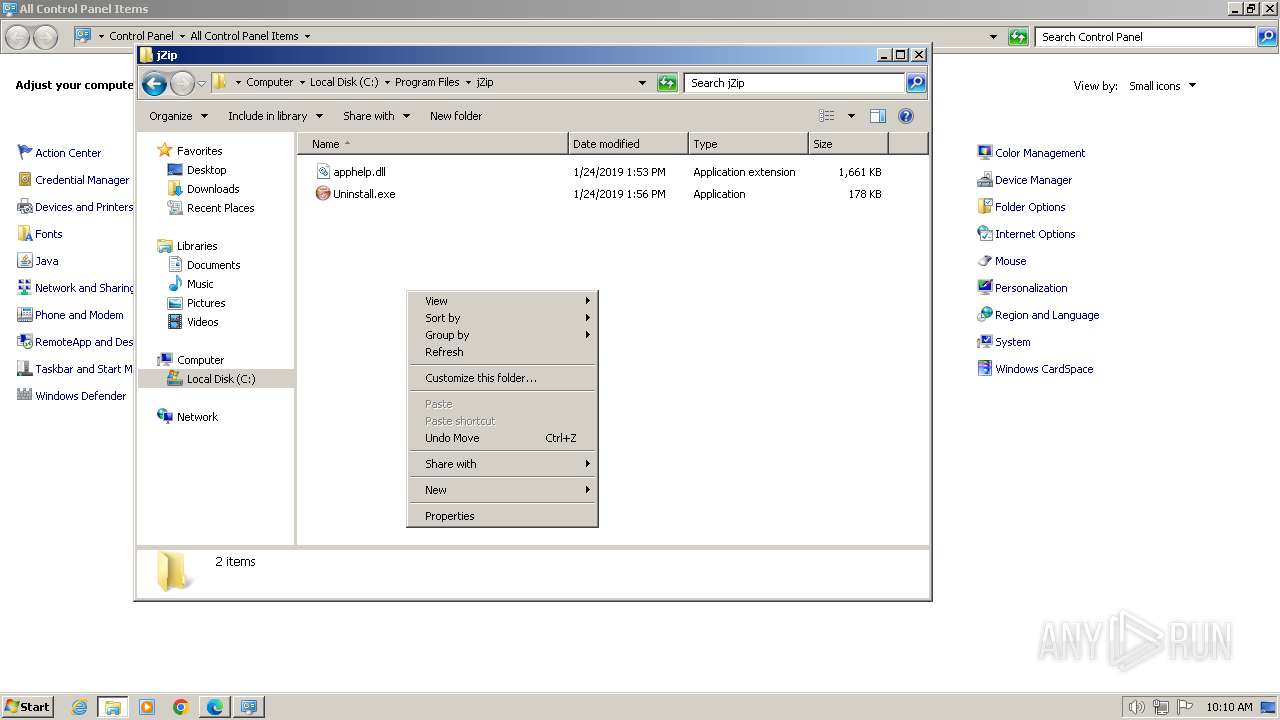1280x720 pixels.
Task: Sort files by Type column header
Action: pos(748,144)
